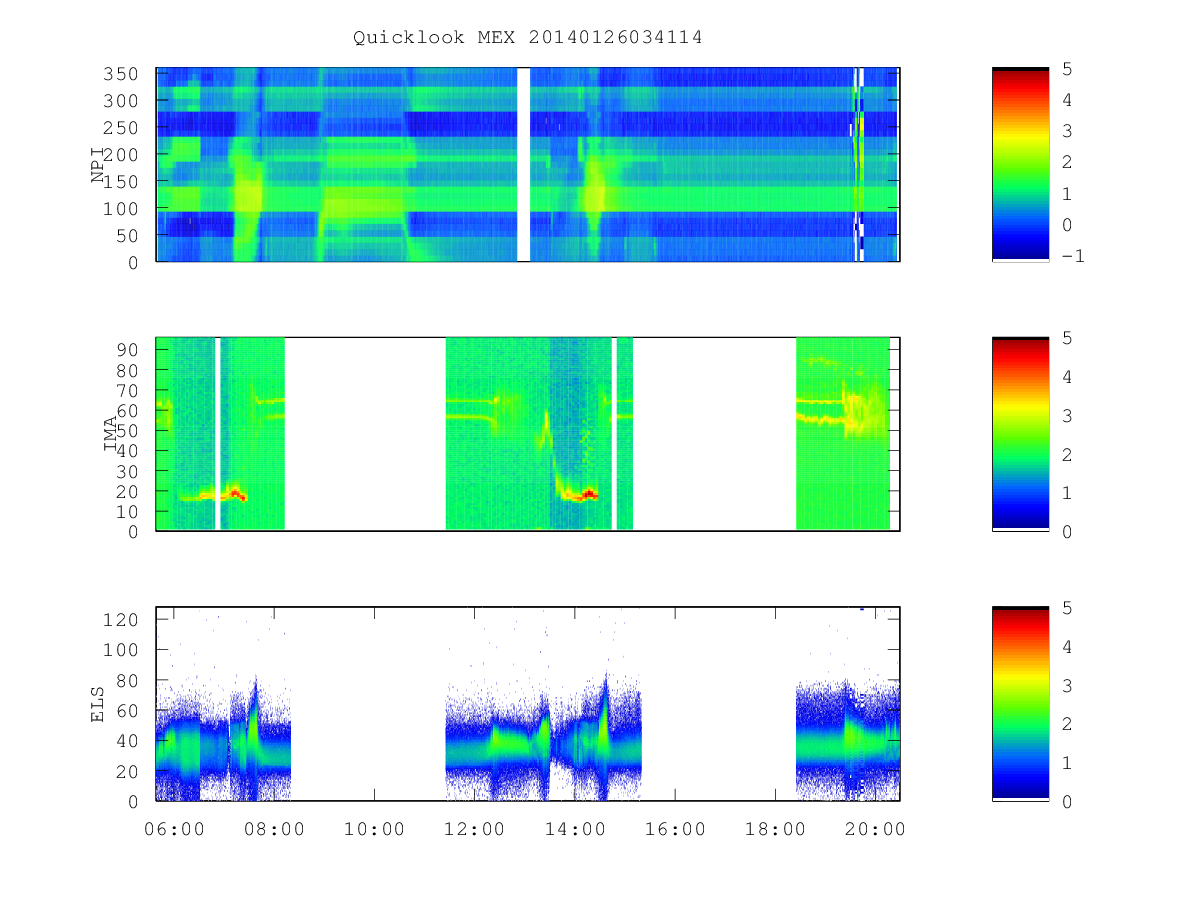Click the ELS panel's color bar
1200x900 pixels.
(1020, 703)
